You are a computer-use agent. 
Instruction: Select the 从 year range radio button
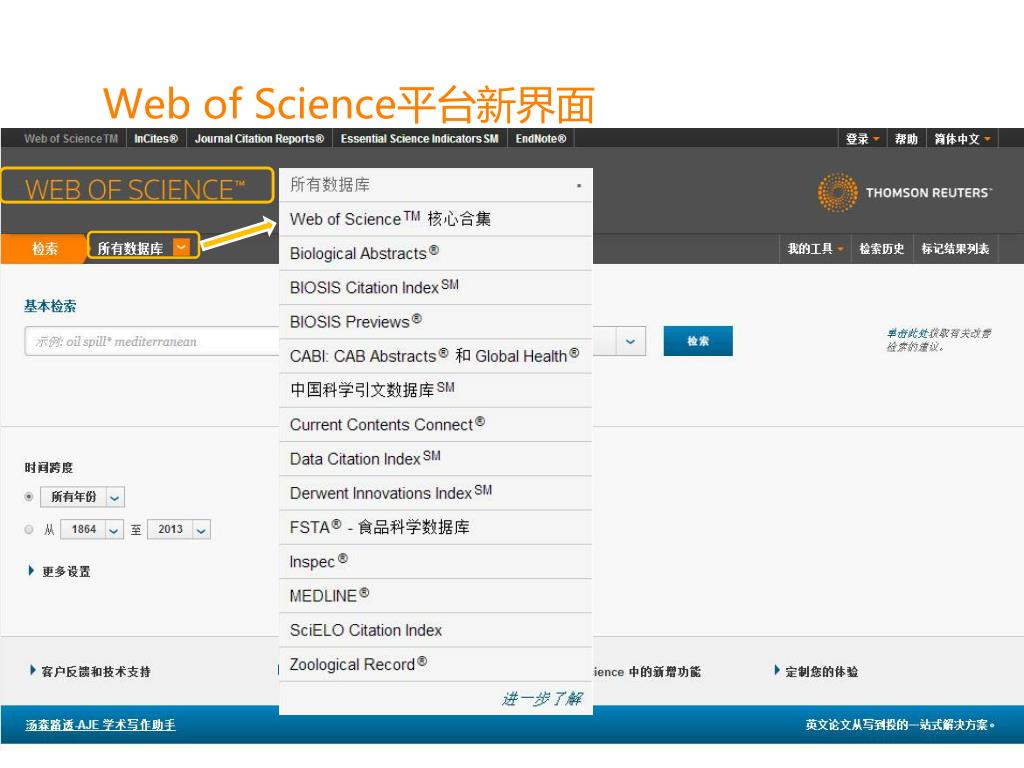point(29,530)
